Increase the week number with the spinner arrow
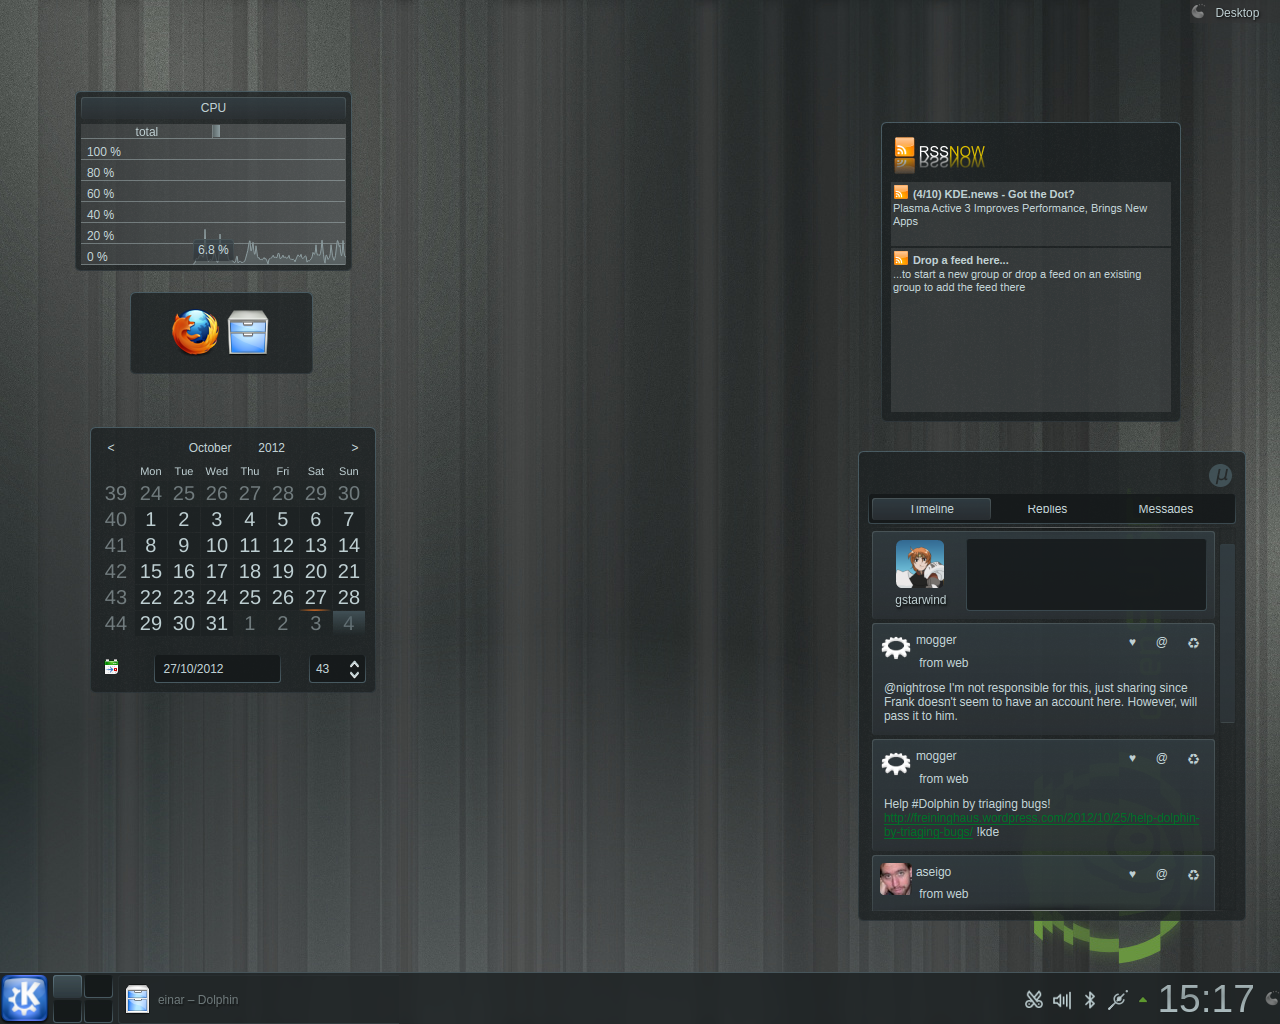 click(354, 663)
